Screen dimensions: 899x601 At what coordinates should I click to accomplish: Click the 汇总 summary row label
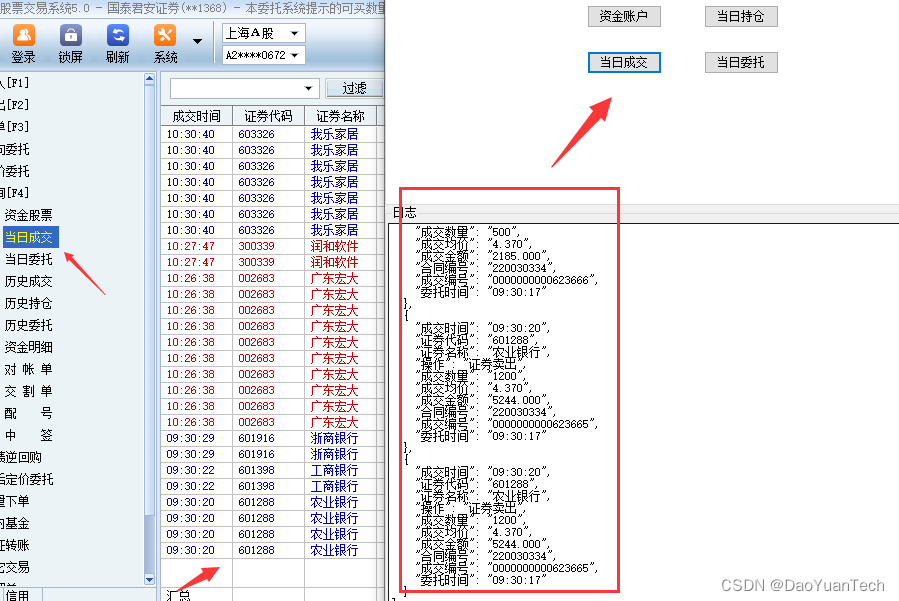(x=178, y=595)
